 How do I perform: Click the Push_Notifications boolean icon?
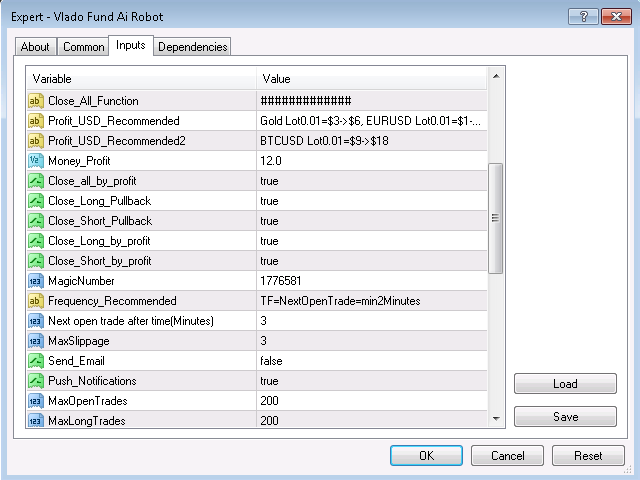(36, 381)
